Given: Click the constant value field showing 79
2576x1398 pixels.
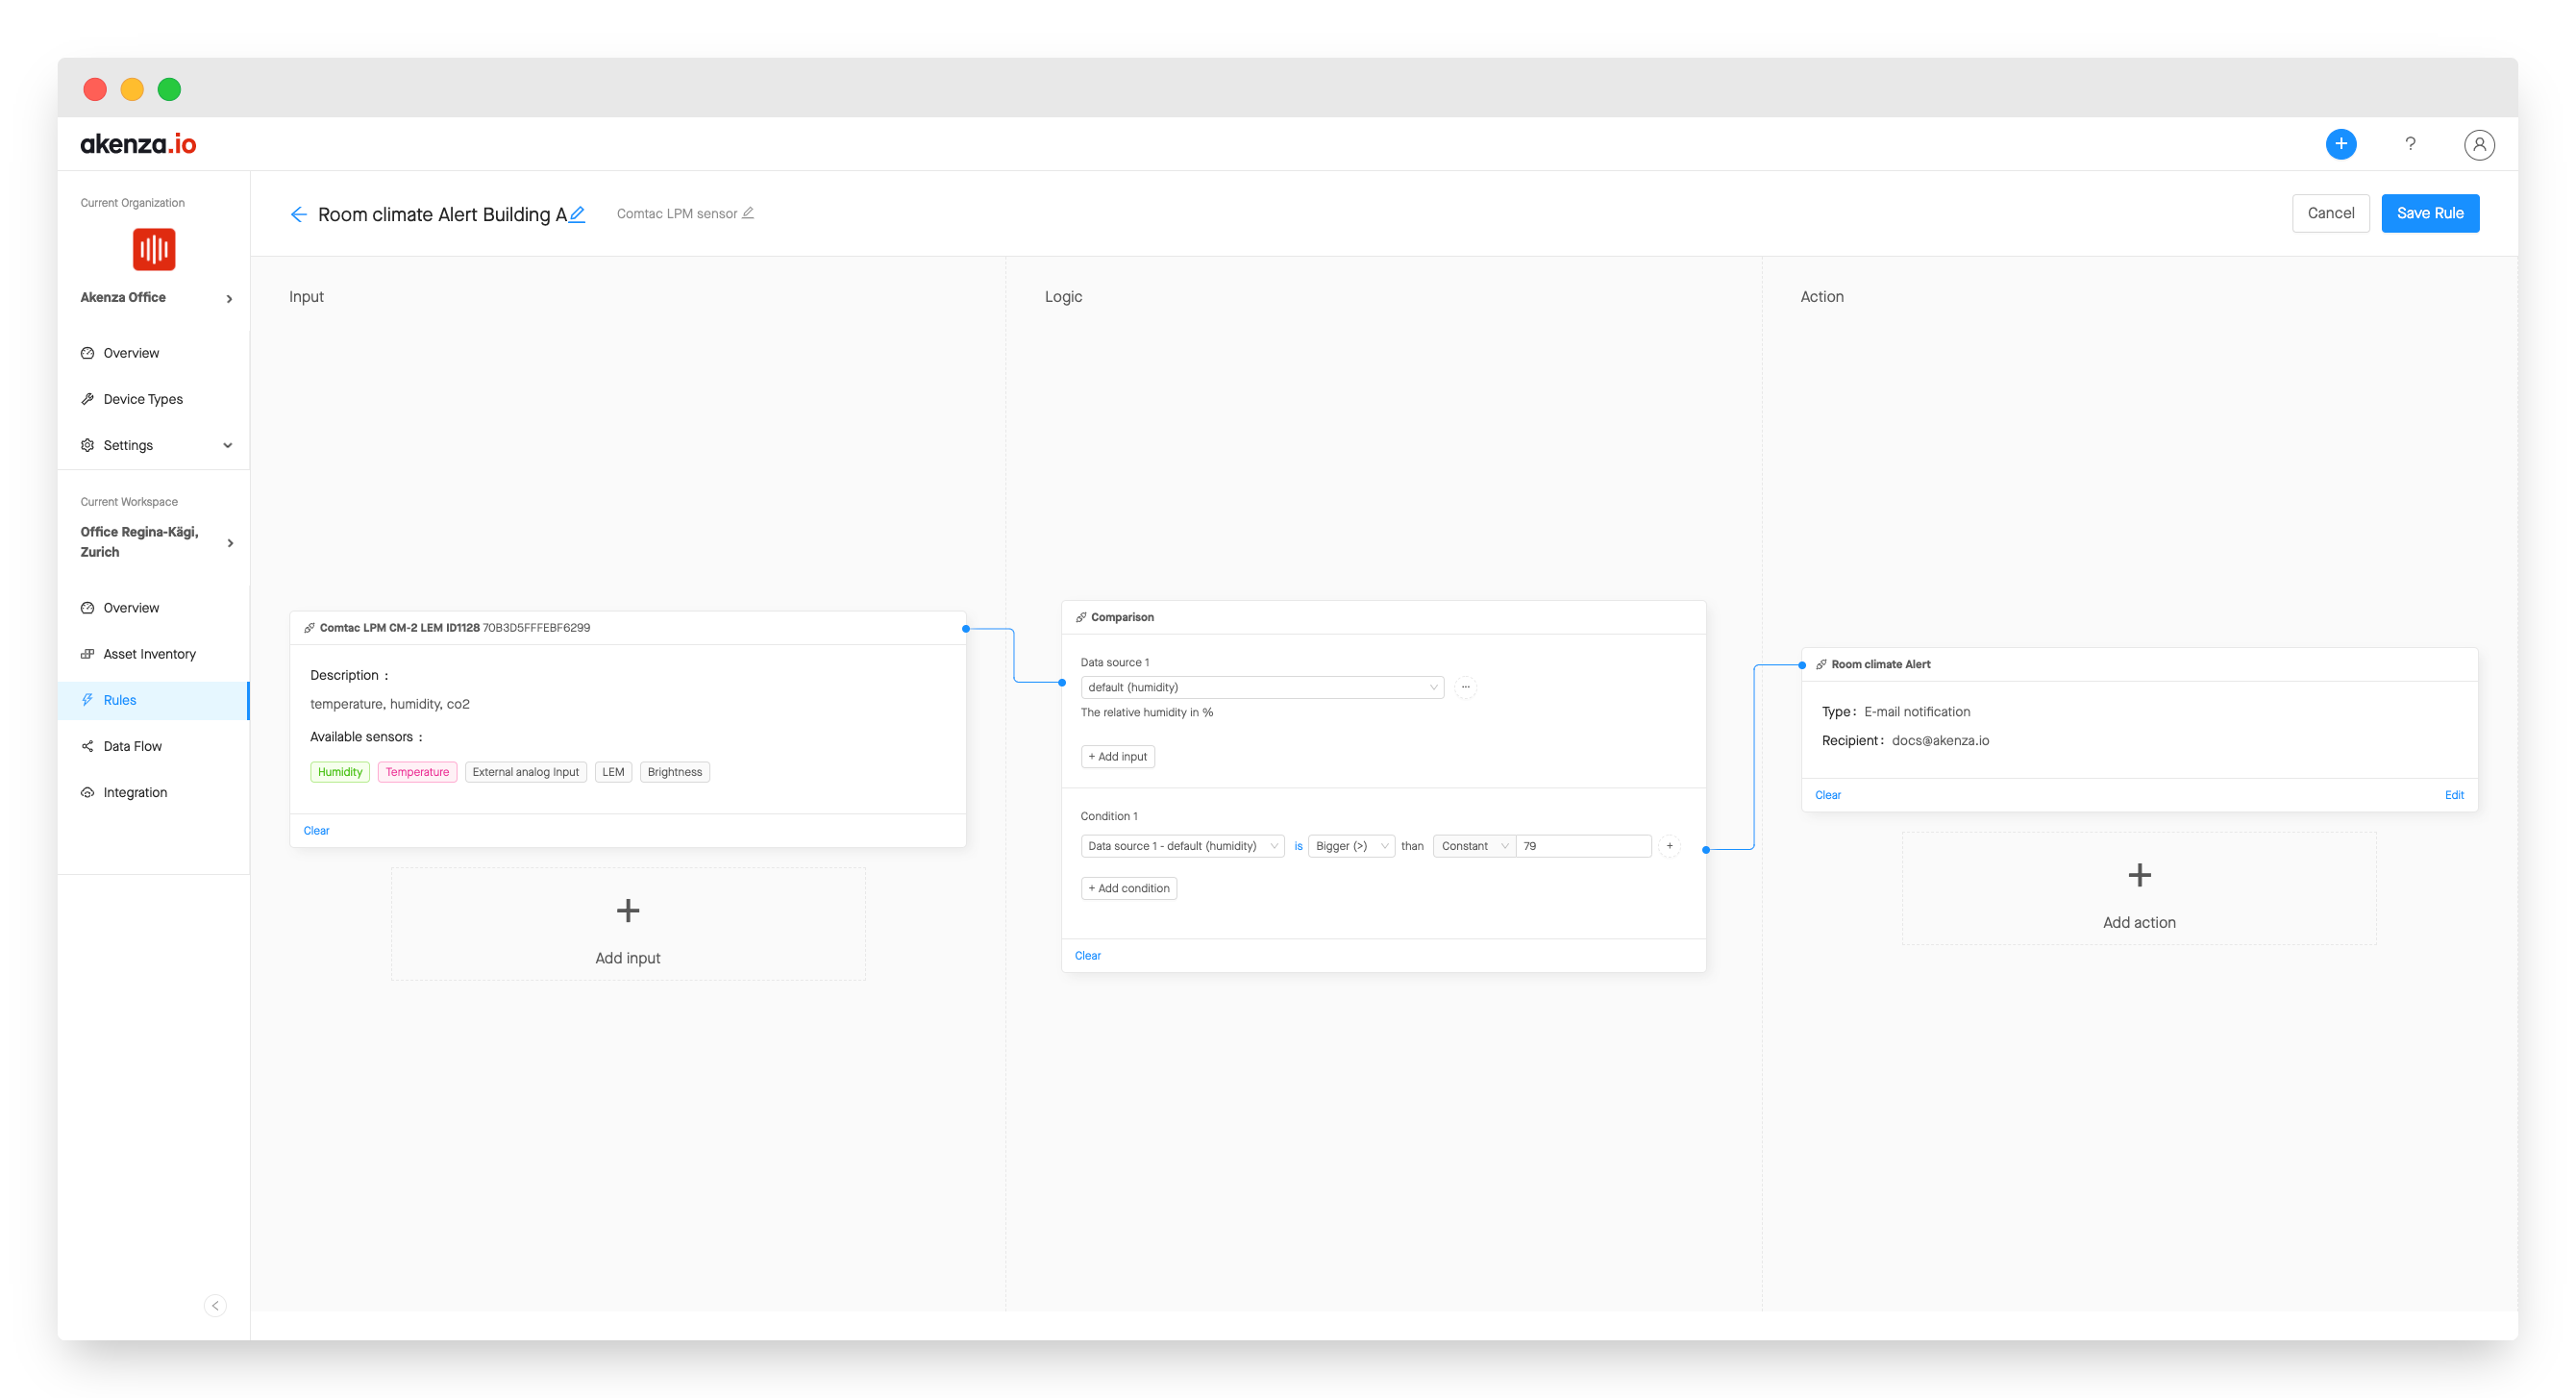Looking at the screenshot, I should coord(1582,846).
